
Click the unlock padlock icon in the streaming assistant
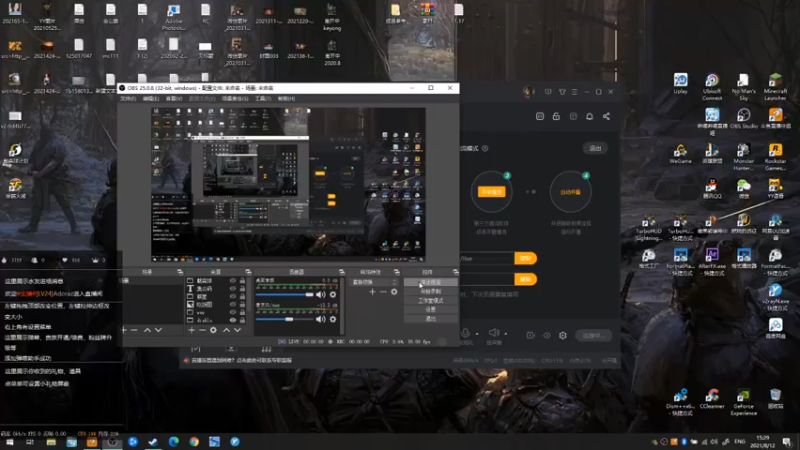[556, 116]
